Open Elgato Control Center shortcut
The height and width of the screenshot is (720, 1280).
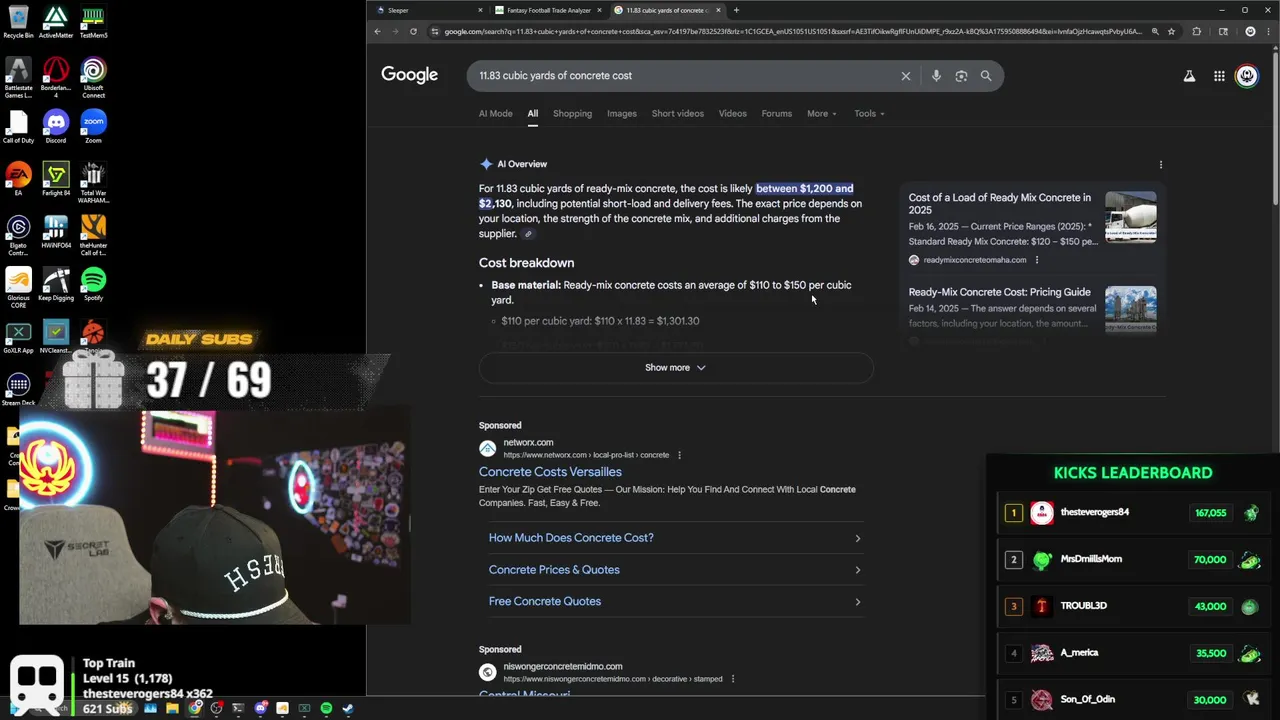(18, 232)
